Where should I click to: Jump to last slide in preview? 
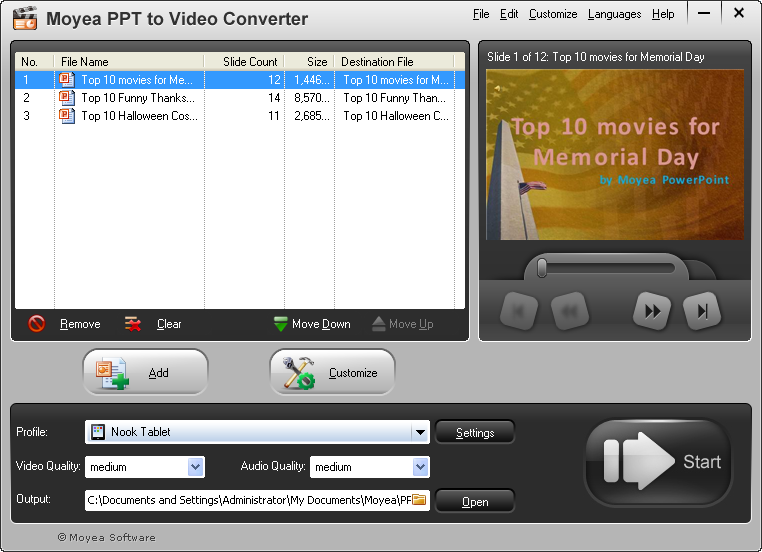click(x=702, y=311)
